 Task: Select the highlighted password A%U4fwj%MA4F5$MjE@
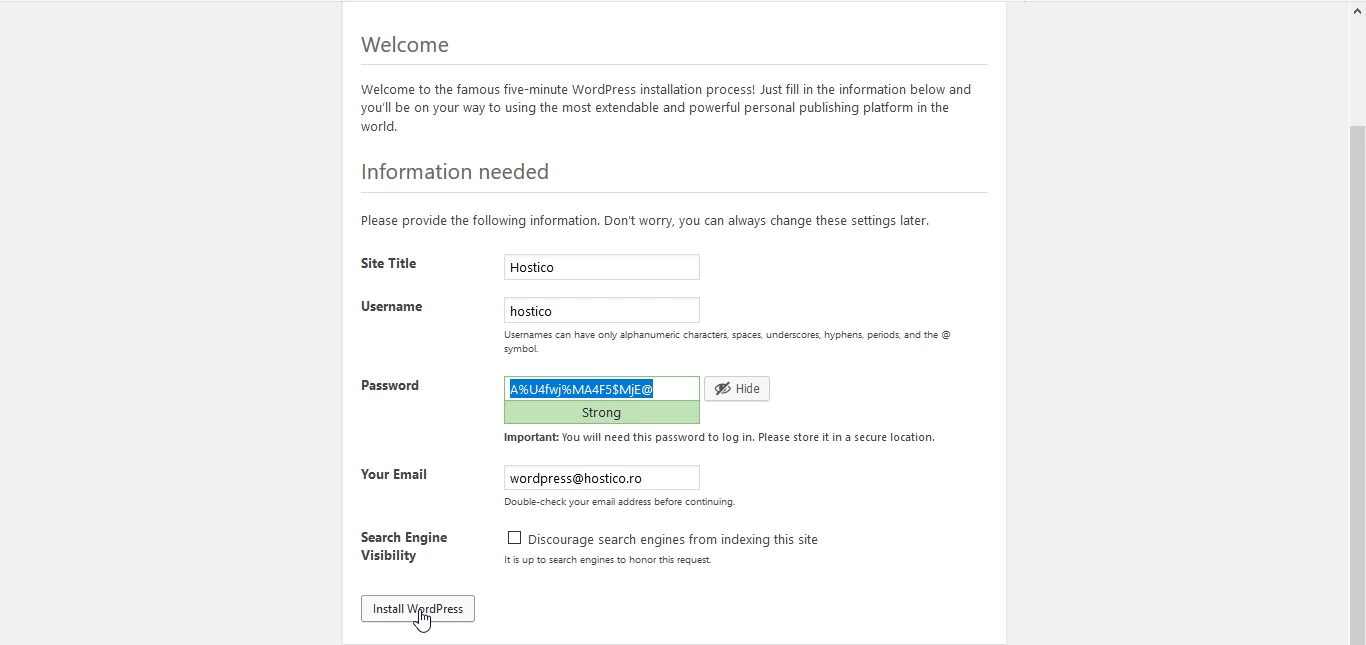(x=580, y=389)
